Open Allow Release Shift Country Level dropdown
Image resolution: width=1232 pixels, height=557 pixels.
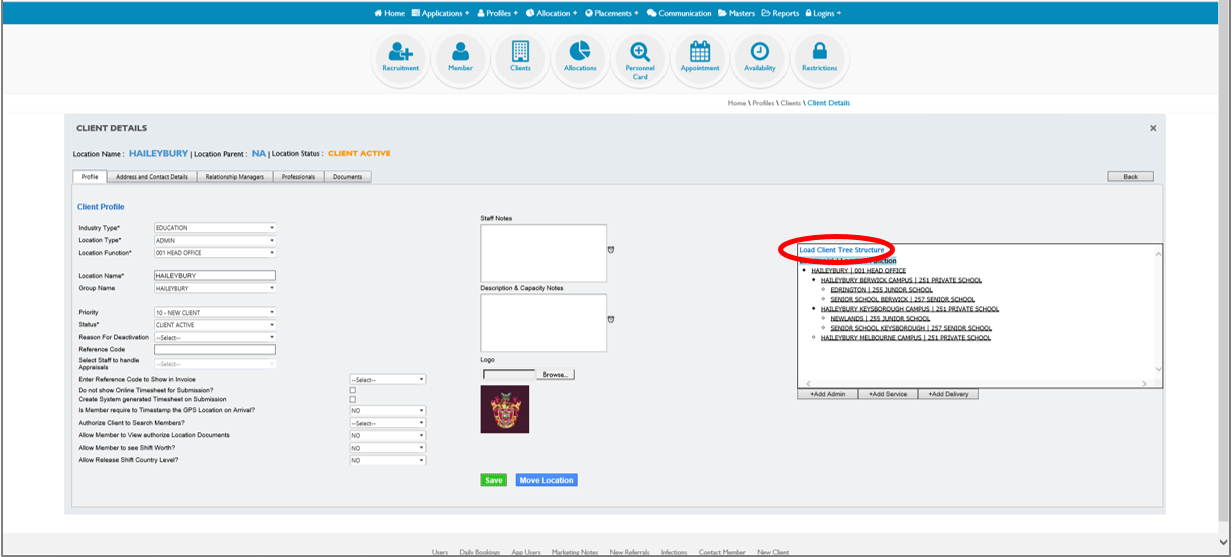[387, 460]
